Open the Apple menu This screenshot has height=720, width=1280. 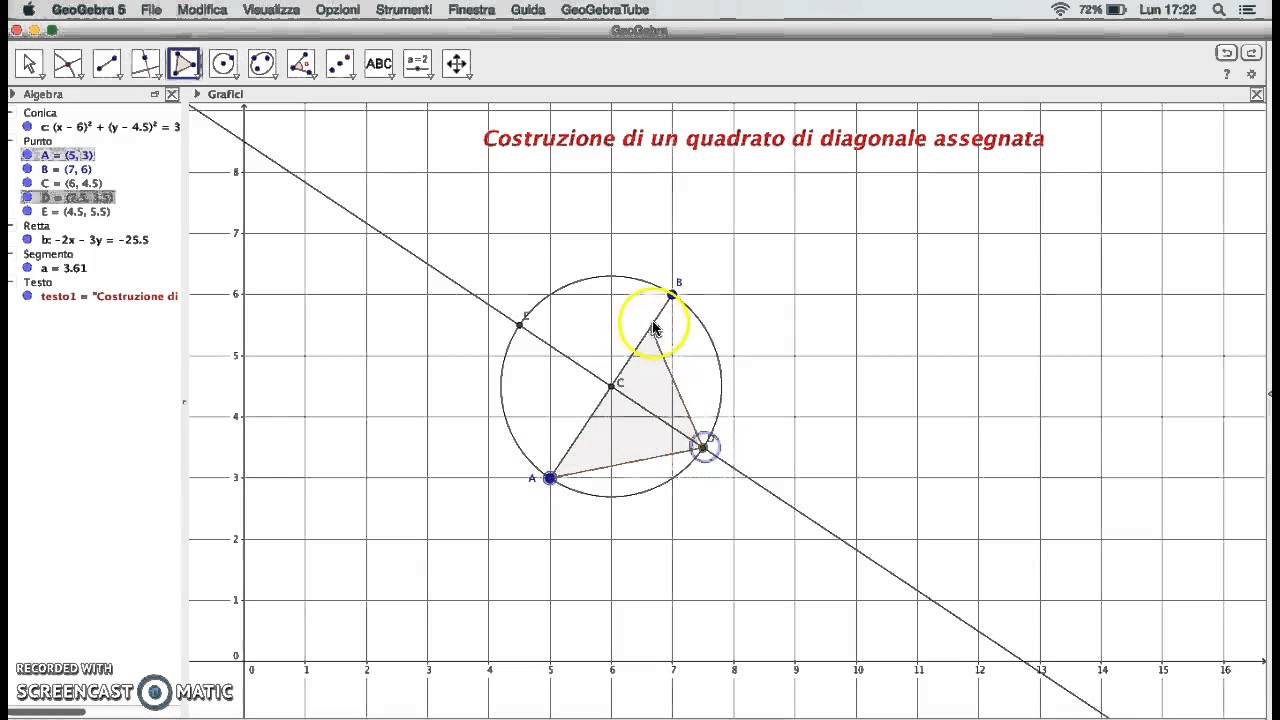point(29,10)
